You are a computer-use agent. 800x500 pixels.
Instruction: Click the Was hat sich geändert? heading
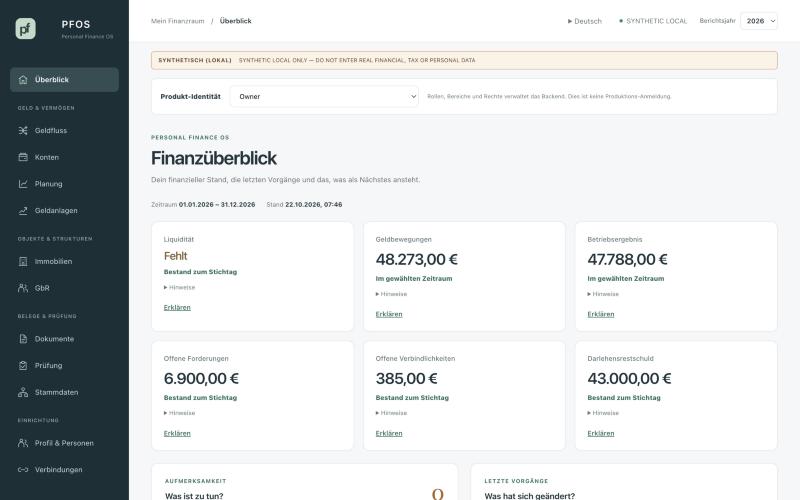(x=530, y=495)
